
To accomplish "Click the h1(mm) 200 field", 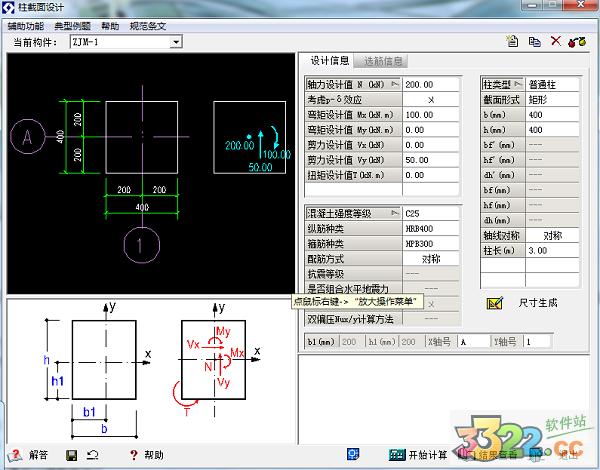I will [411, 341].
